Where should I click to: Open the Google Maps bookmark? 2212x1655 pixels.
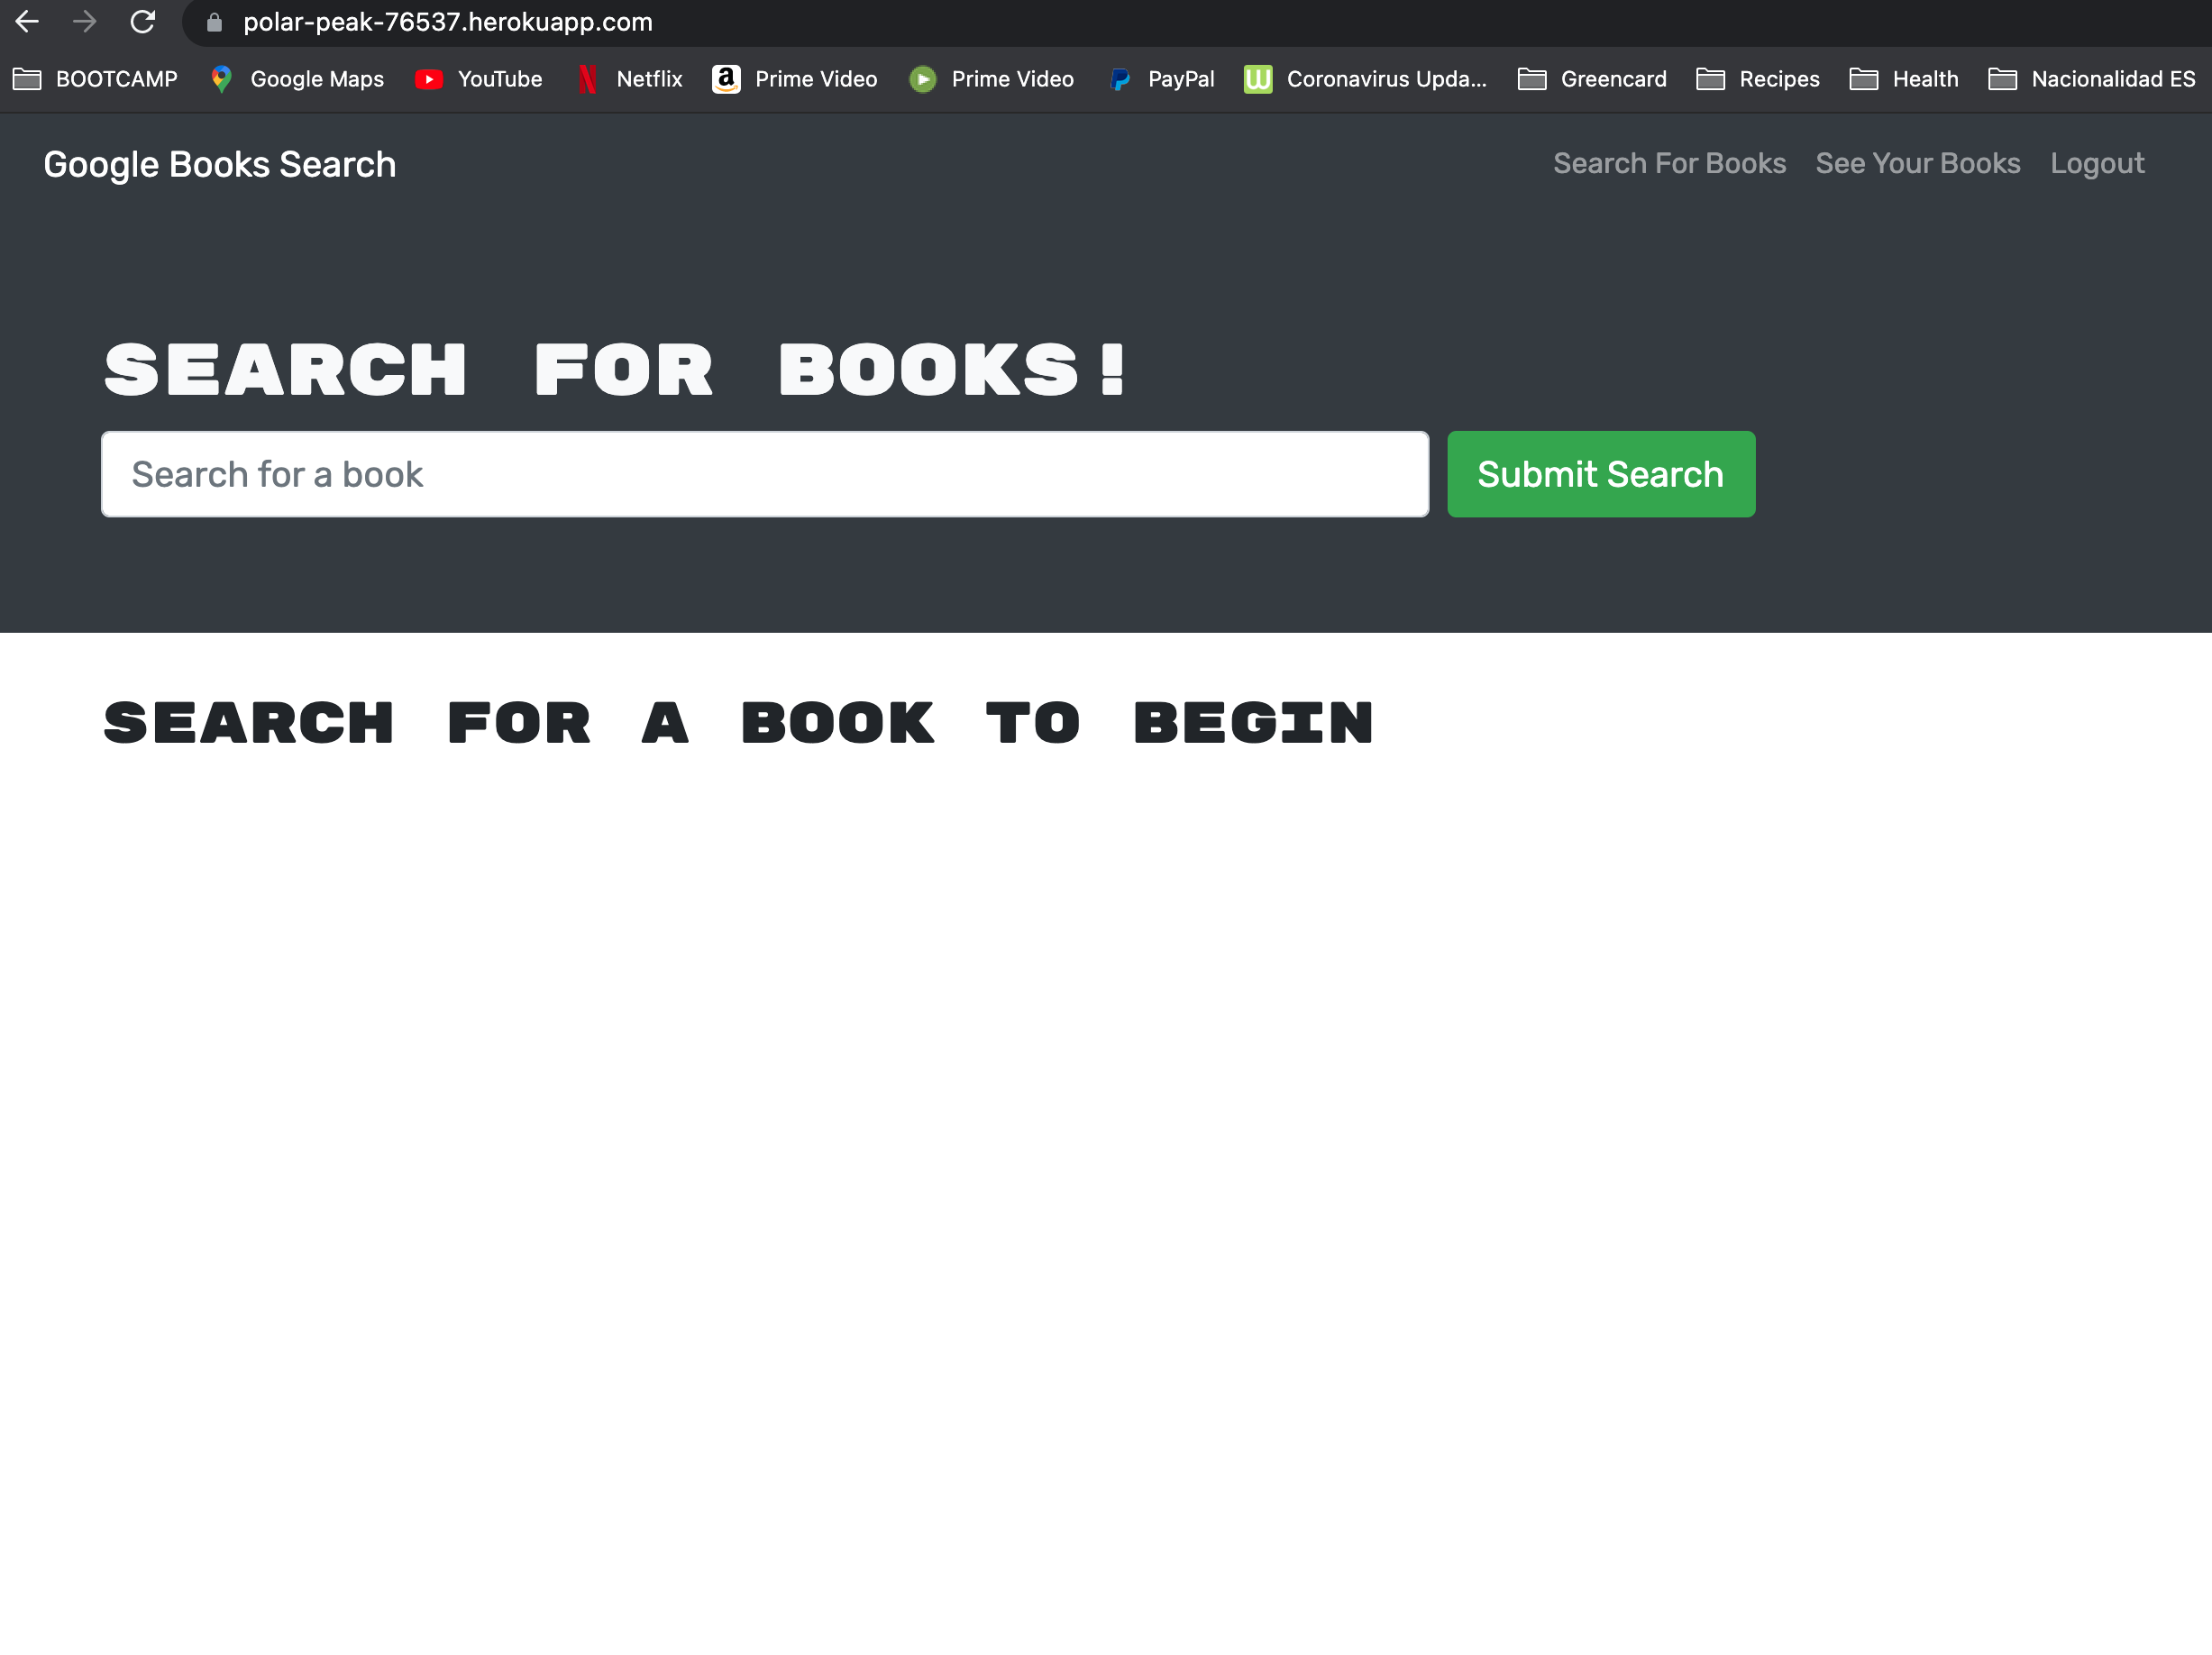click(x=298, y=79)
